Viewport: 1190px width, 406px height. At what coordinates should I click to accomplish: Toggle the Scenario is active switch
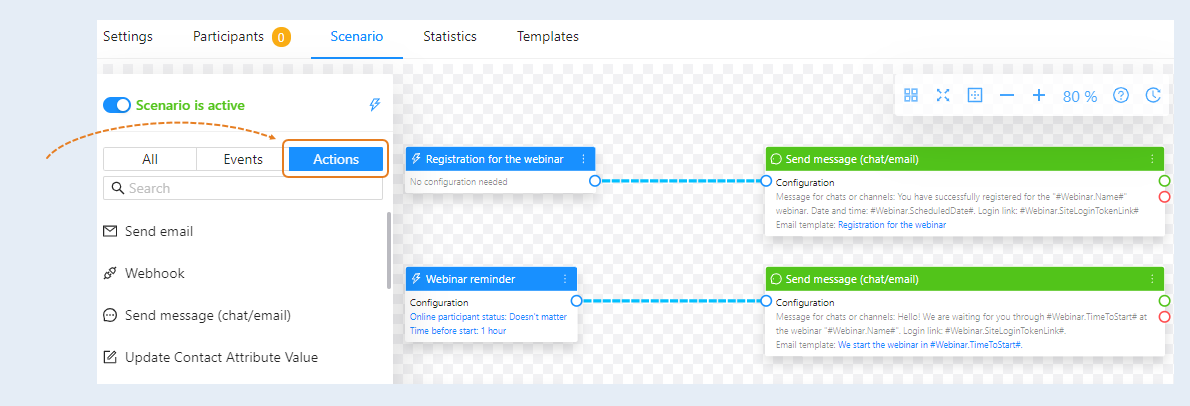(x=117, y=105)
